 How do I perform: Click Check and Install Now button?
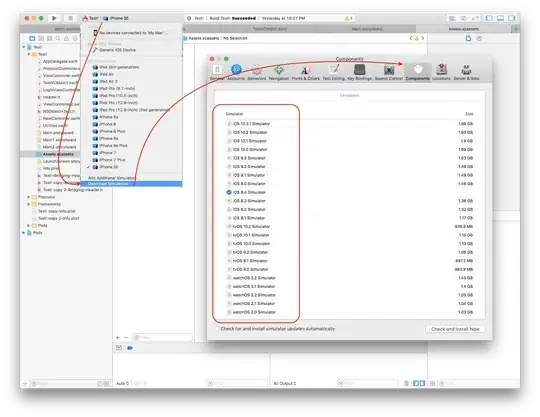(455, 329)
